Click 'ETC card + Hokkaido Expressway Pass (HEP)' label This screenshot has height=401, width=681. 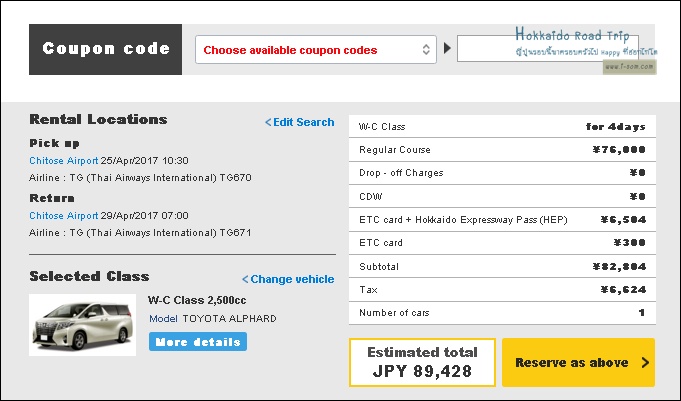[x=463, y=220]
